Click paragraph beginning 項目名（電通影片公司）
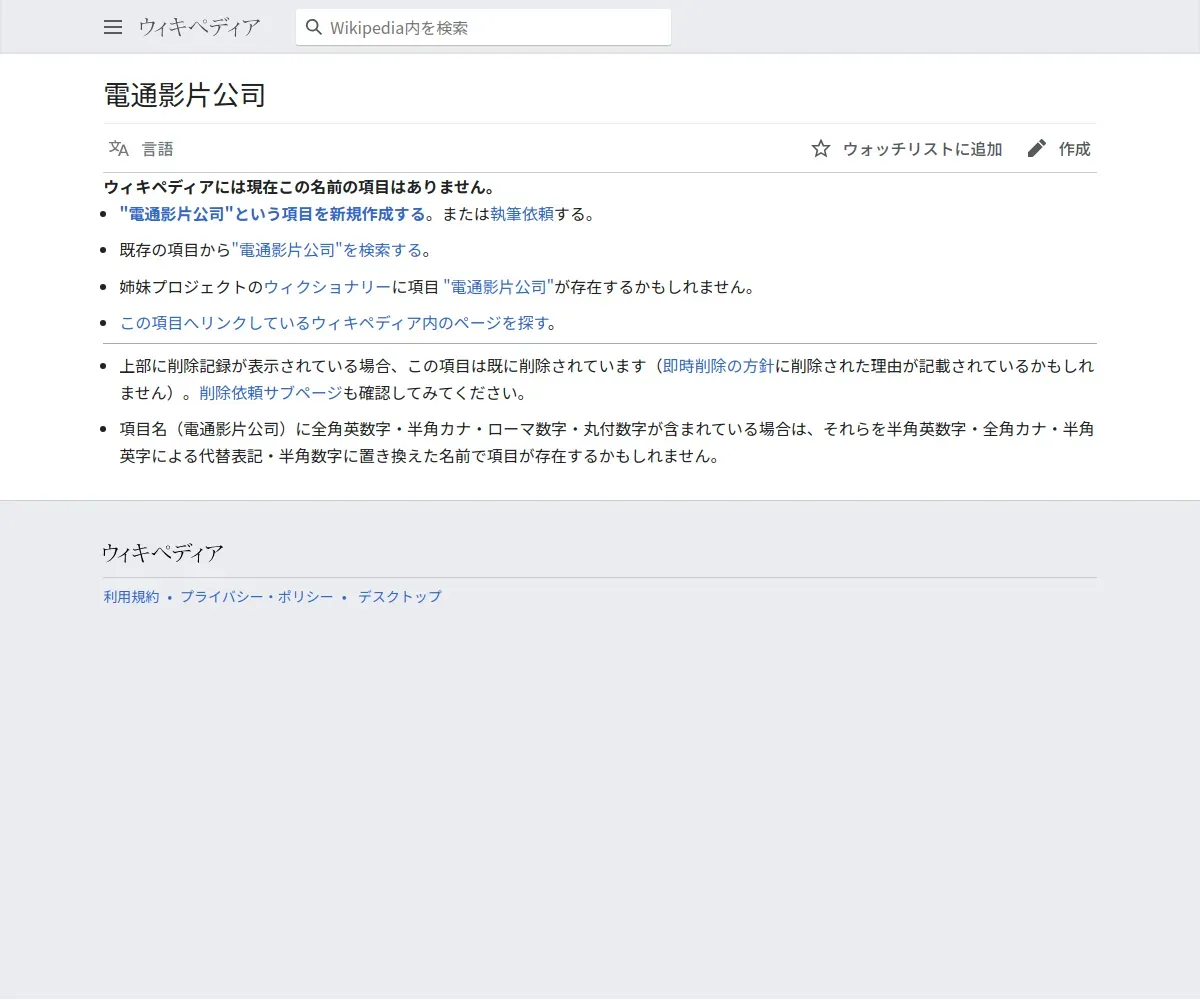This screenshot has height=1000, width=1200. coord(607,443)
